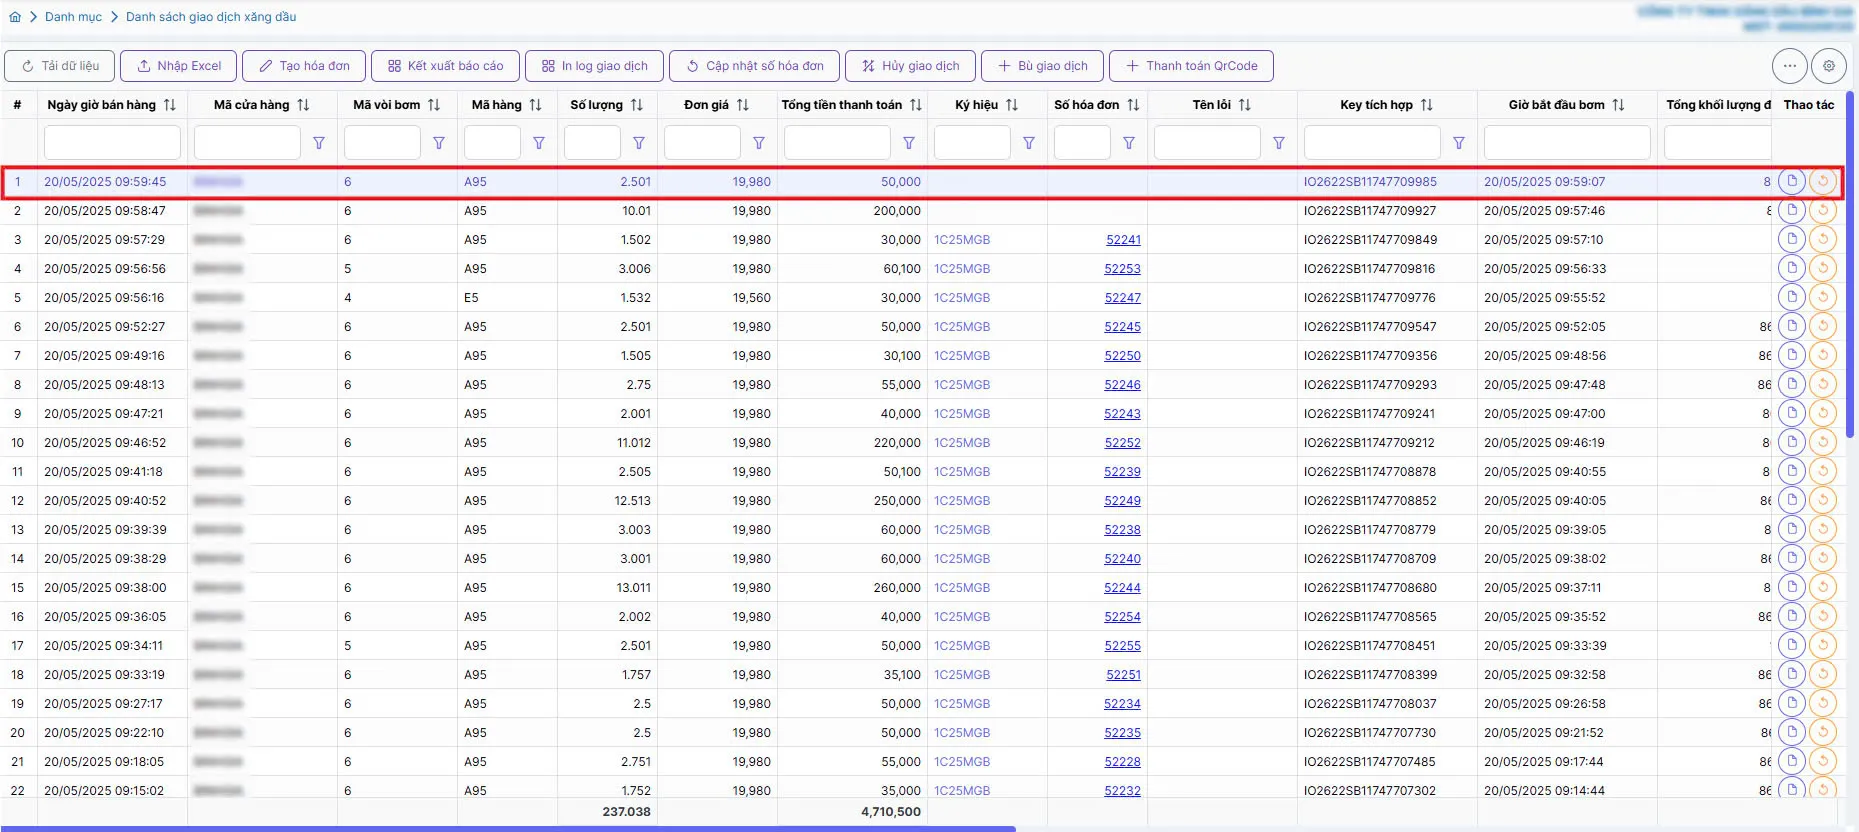The height and width of the screenshot is (832, 1859).
Task: Open filter icon for Mã cửa hàng column
Action: tap(319, 143)
